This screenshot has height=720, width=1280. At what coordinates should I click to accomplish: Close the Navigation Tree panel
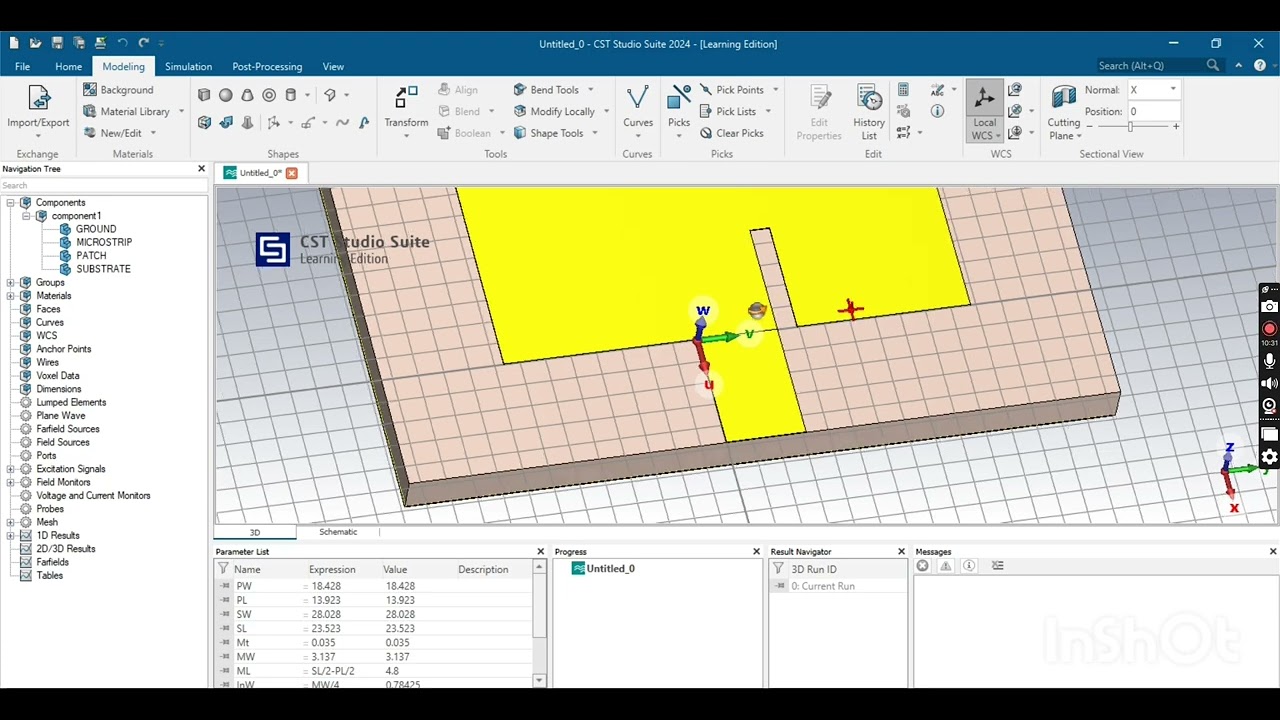pos(201,169)
